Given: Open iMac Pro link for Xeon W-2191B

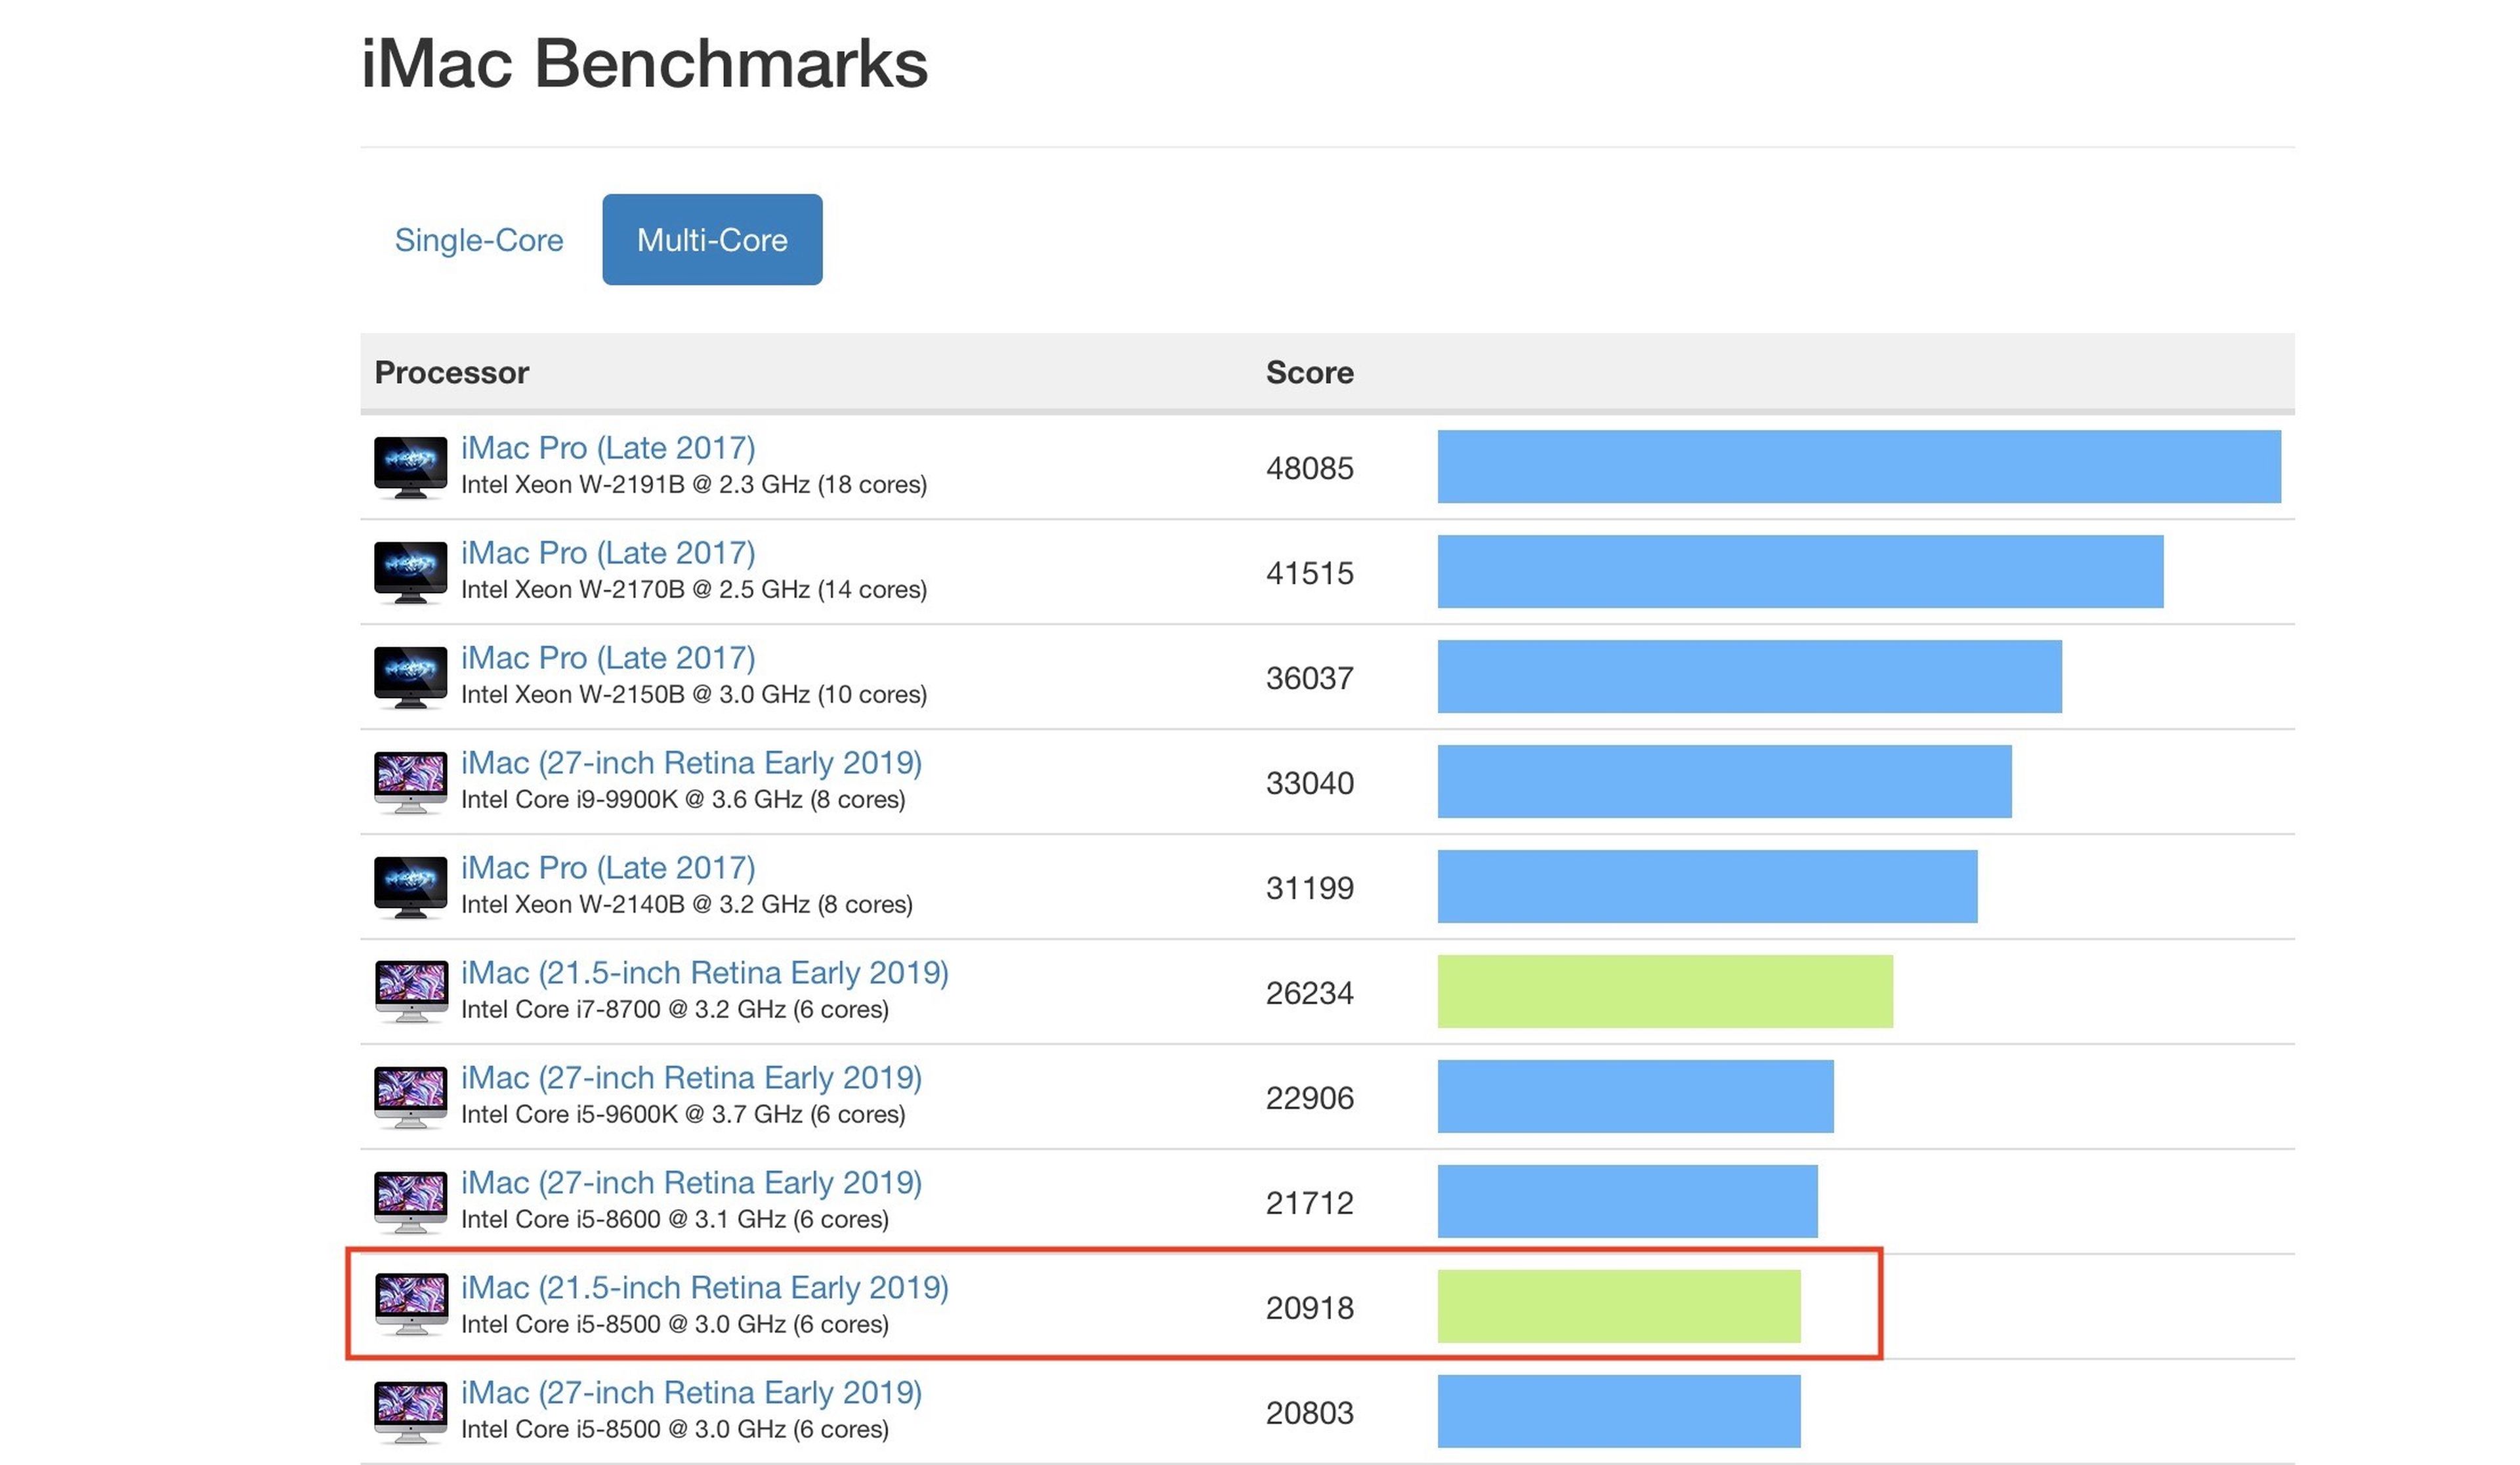Looking at the screenshot, I should (608, 448).
